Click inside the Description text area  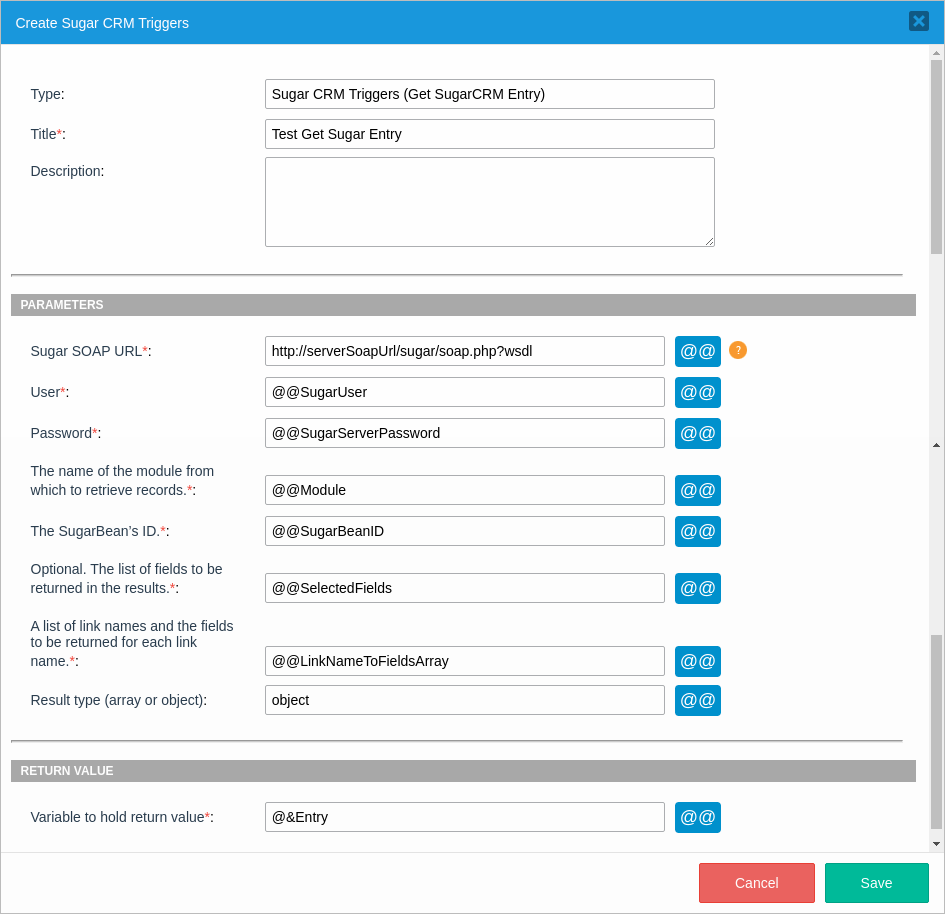point(489,201)
